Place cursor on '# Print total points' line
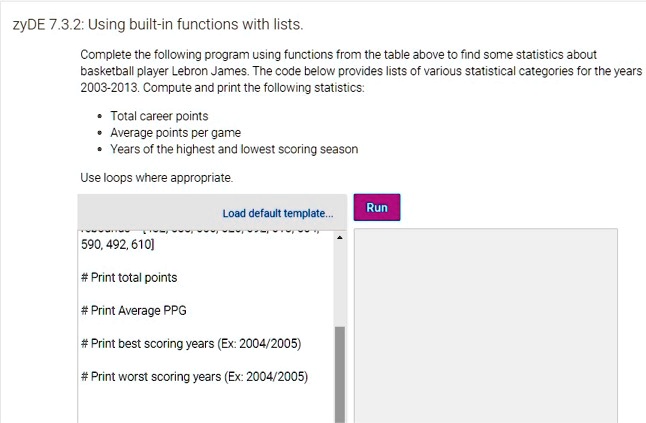The width and height of the screenshot is (646, 423). click(x=129, y=278)
